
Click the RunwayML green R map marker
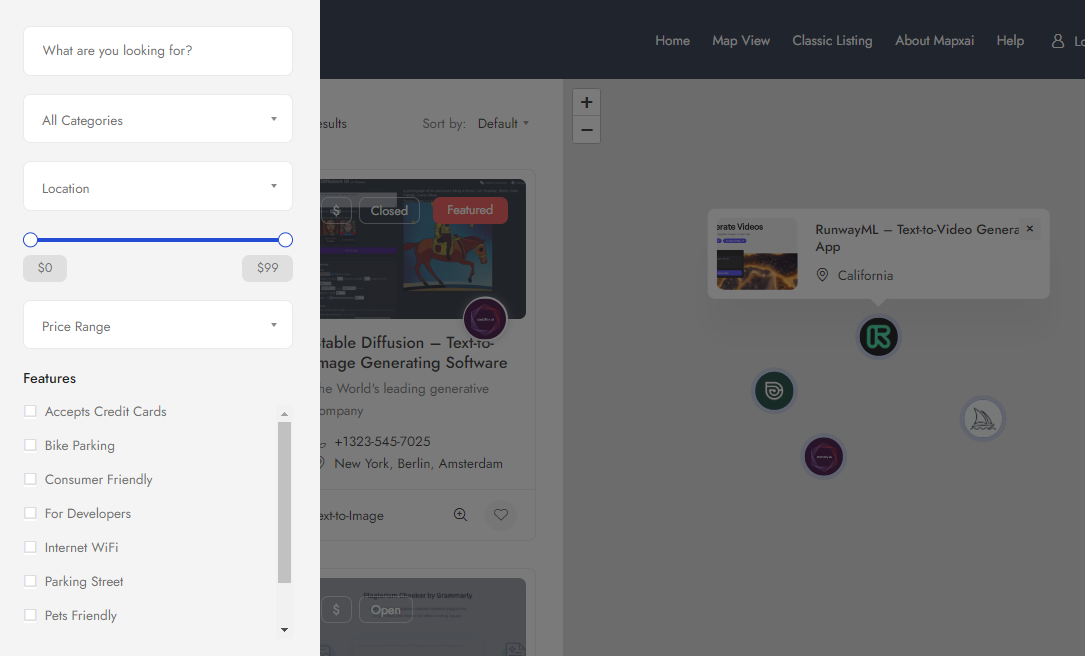point(878,337)
